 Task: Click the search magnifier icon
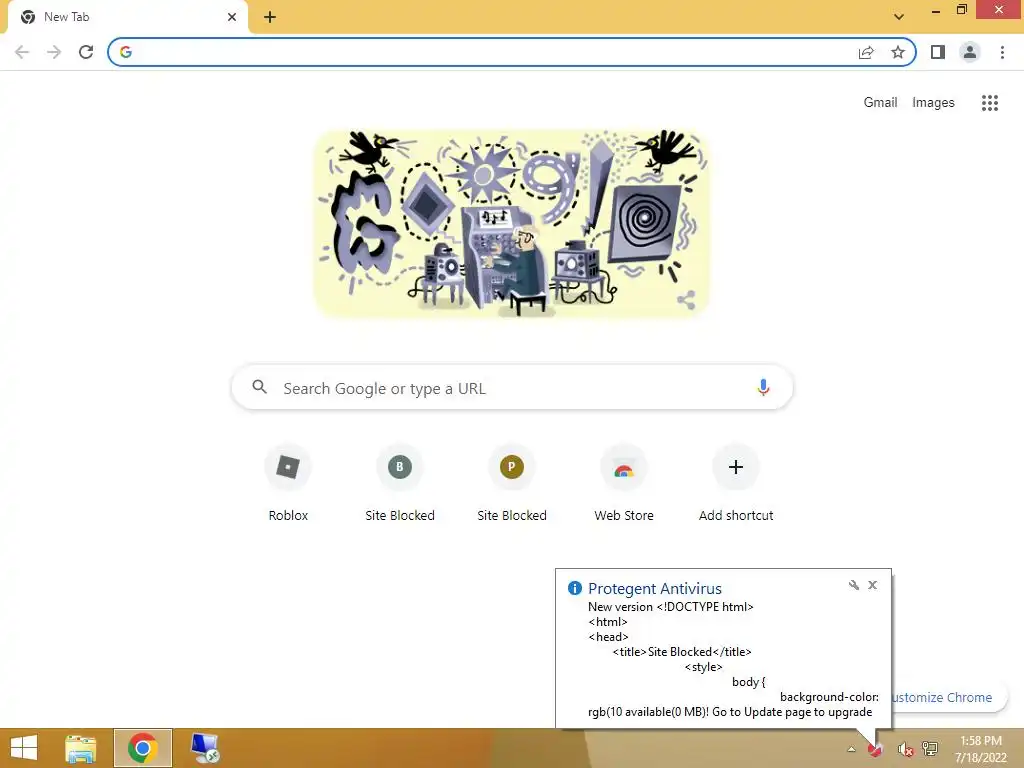[259, 387]
